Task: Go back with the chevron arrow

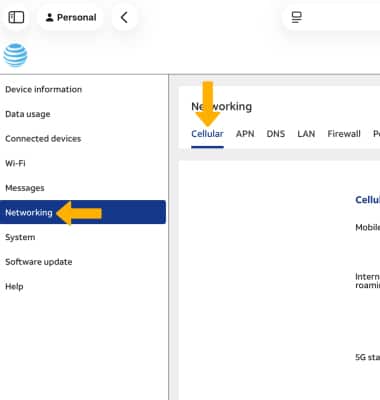Action: (124, 17)
